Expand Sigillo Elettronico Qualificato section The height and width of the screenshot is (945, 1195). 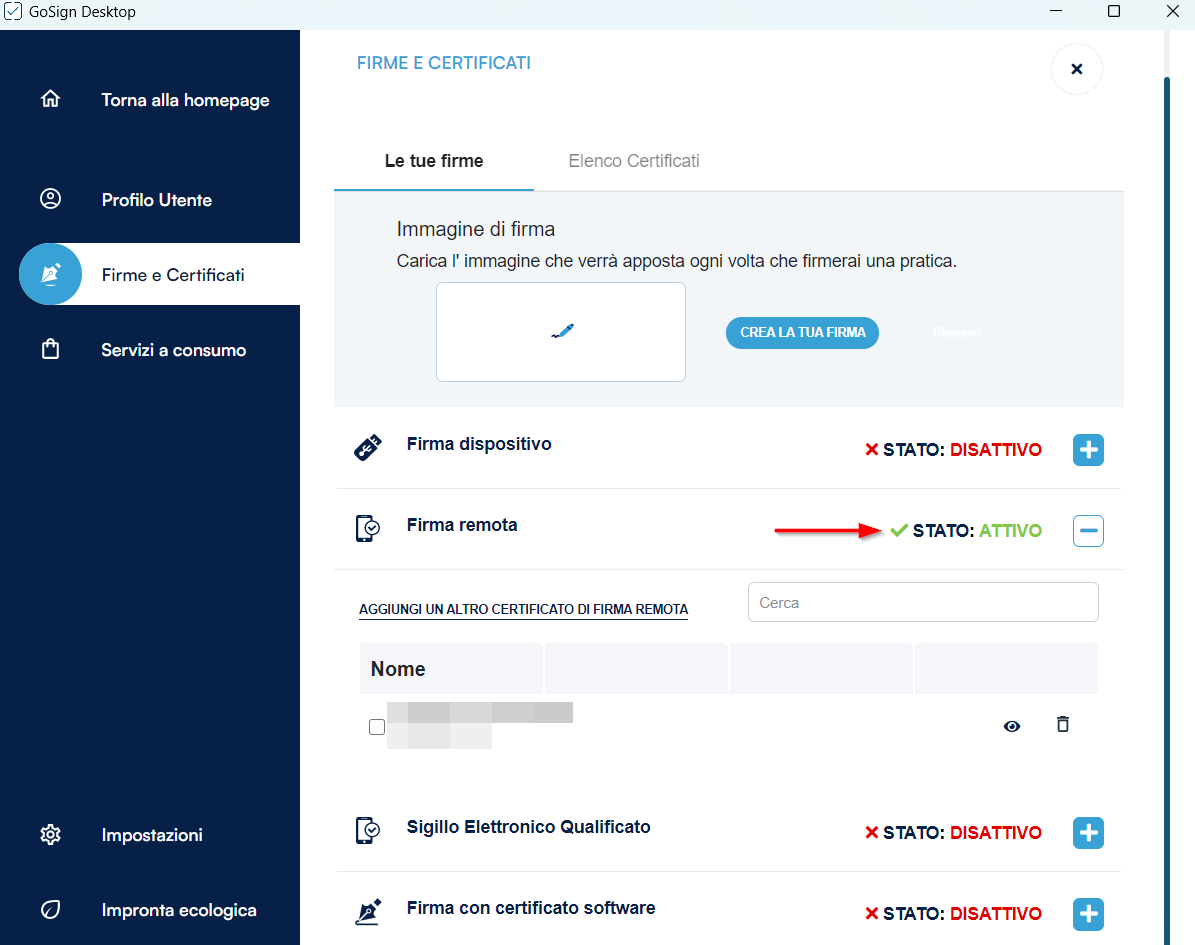click(x=1088, y=832)
